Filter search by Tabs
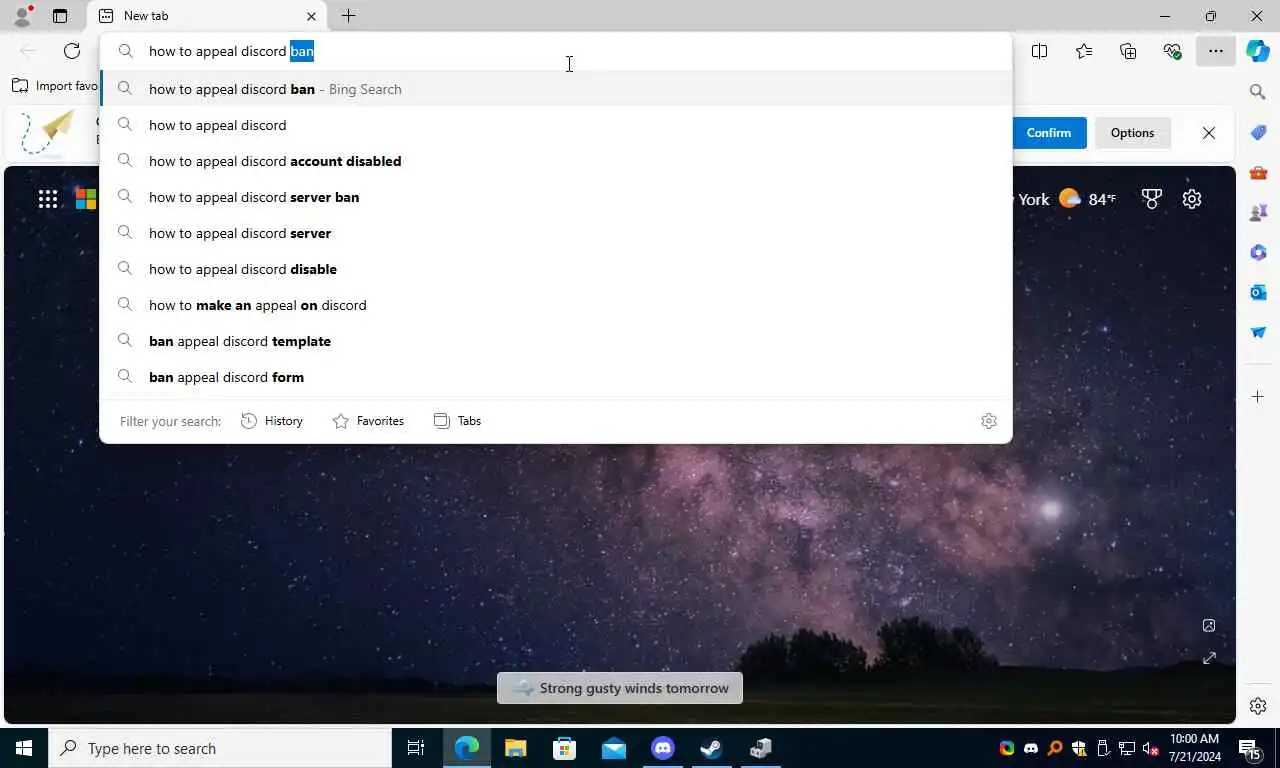 [458, 421]
